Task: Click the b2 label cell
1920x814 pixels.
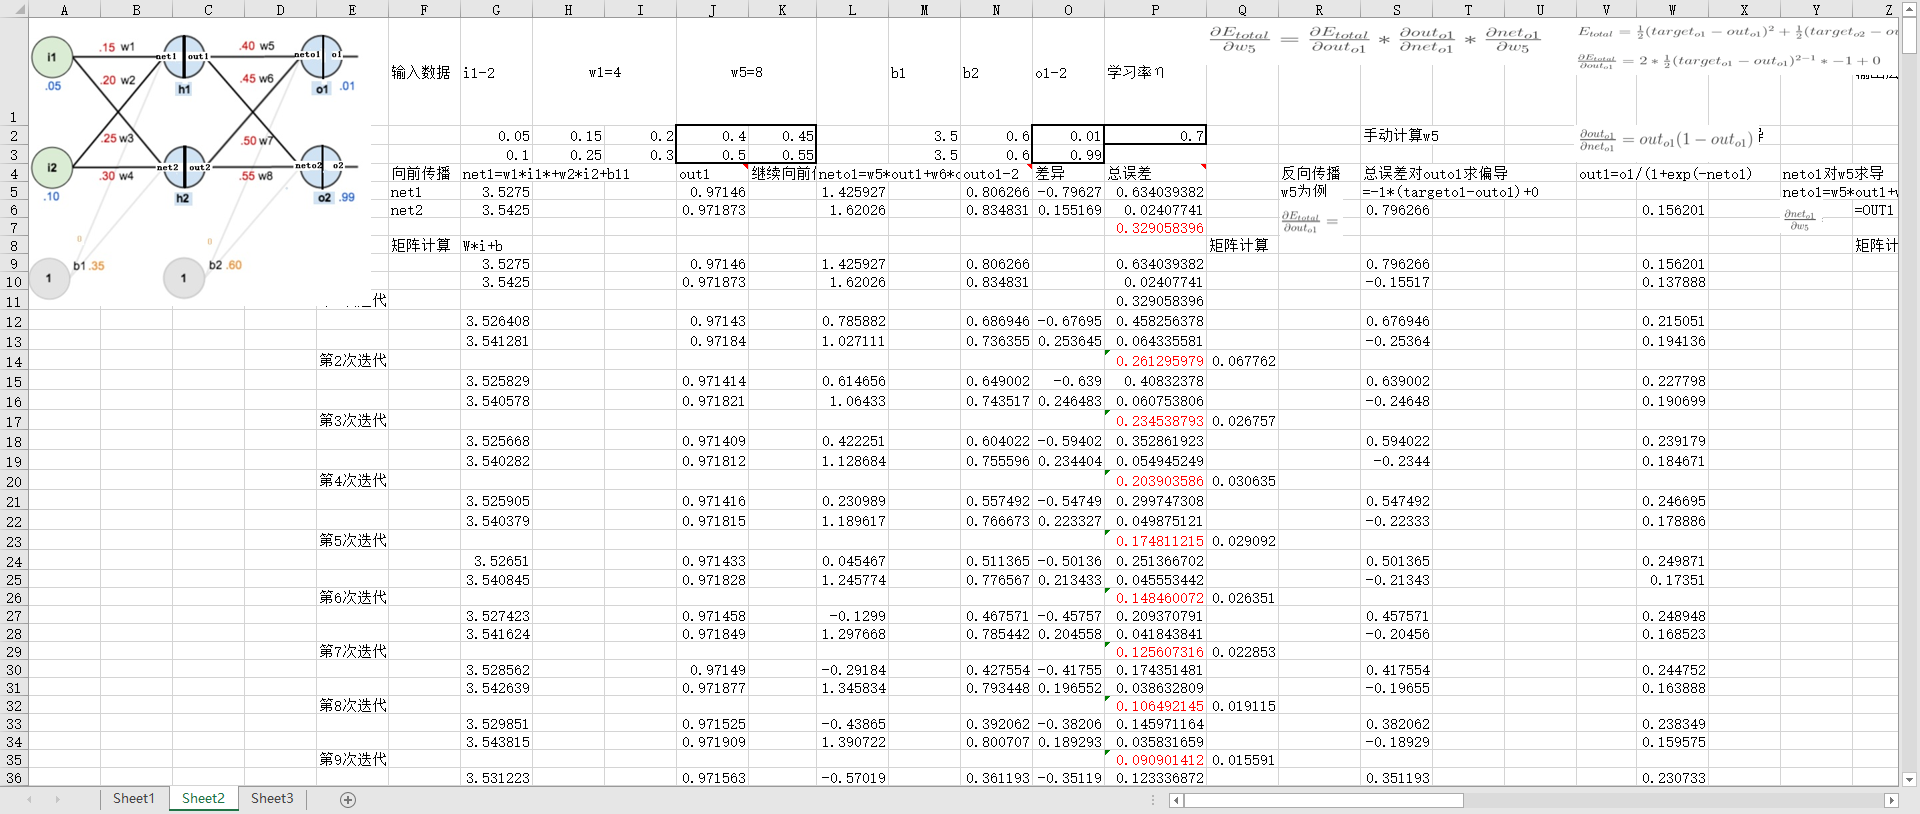Action: point(996,72)
